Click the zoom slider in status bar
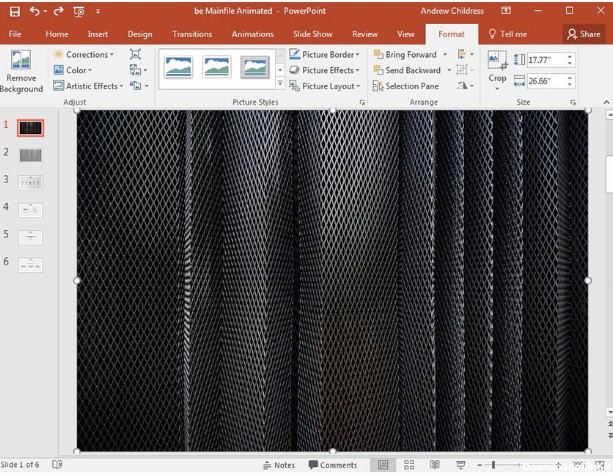Image resolution: width=613 pixels, height=473 pixels. [x=493, y=465]
